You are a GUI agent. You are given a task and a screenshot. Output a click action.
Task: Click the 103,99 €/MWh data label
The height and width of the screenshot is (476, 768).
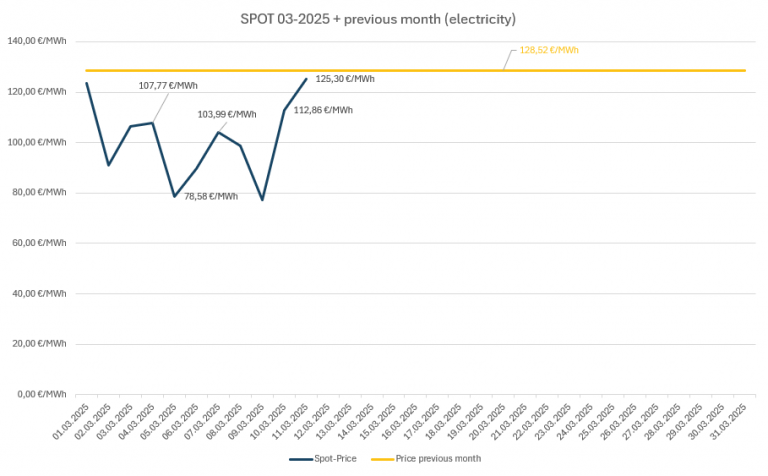point(227,114)
